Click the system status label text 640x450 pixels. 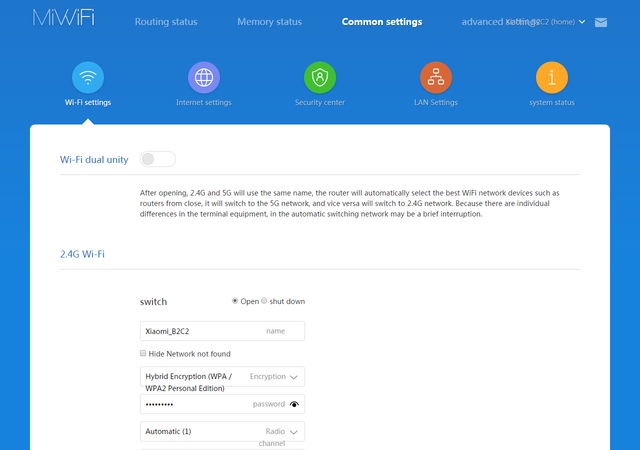[552, 102]
